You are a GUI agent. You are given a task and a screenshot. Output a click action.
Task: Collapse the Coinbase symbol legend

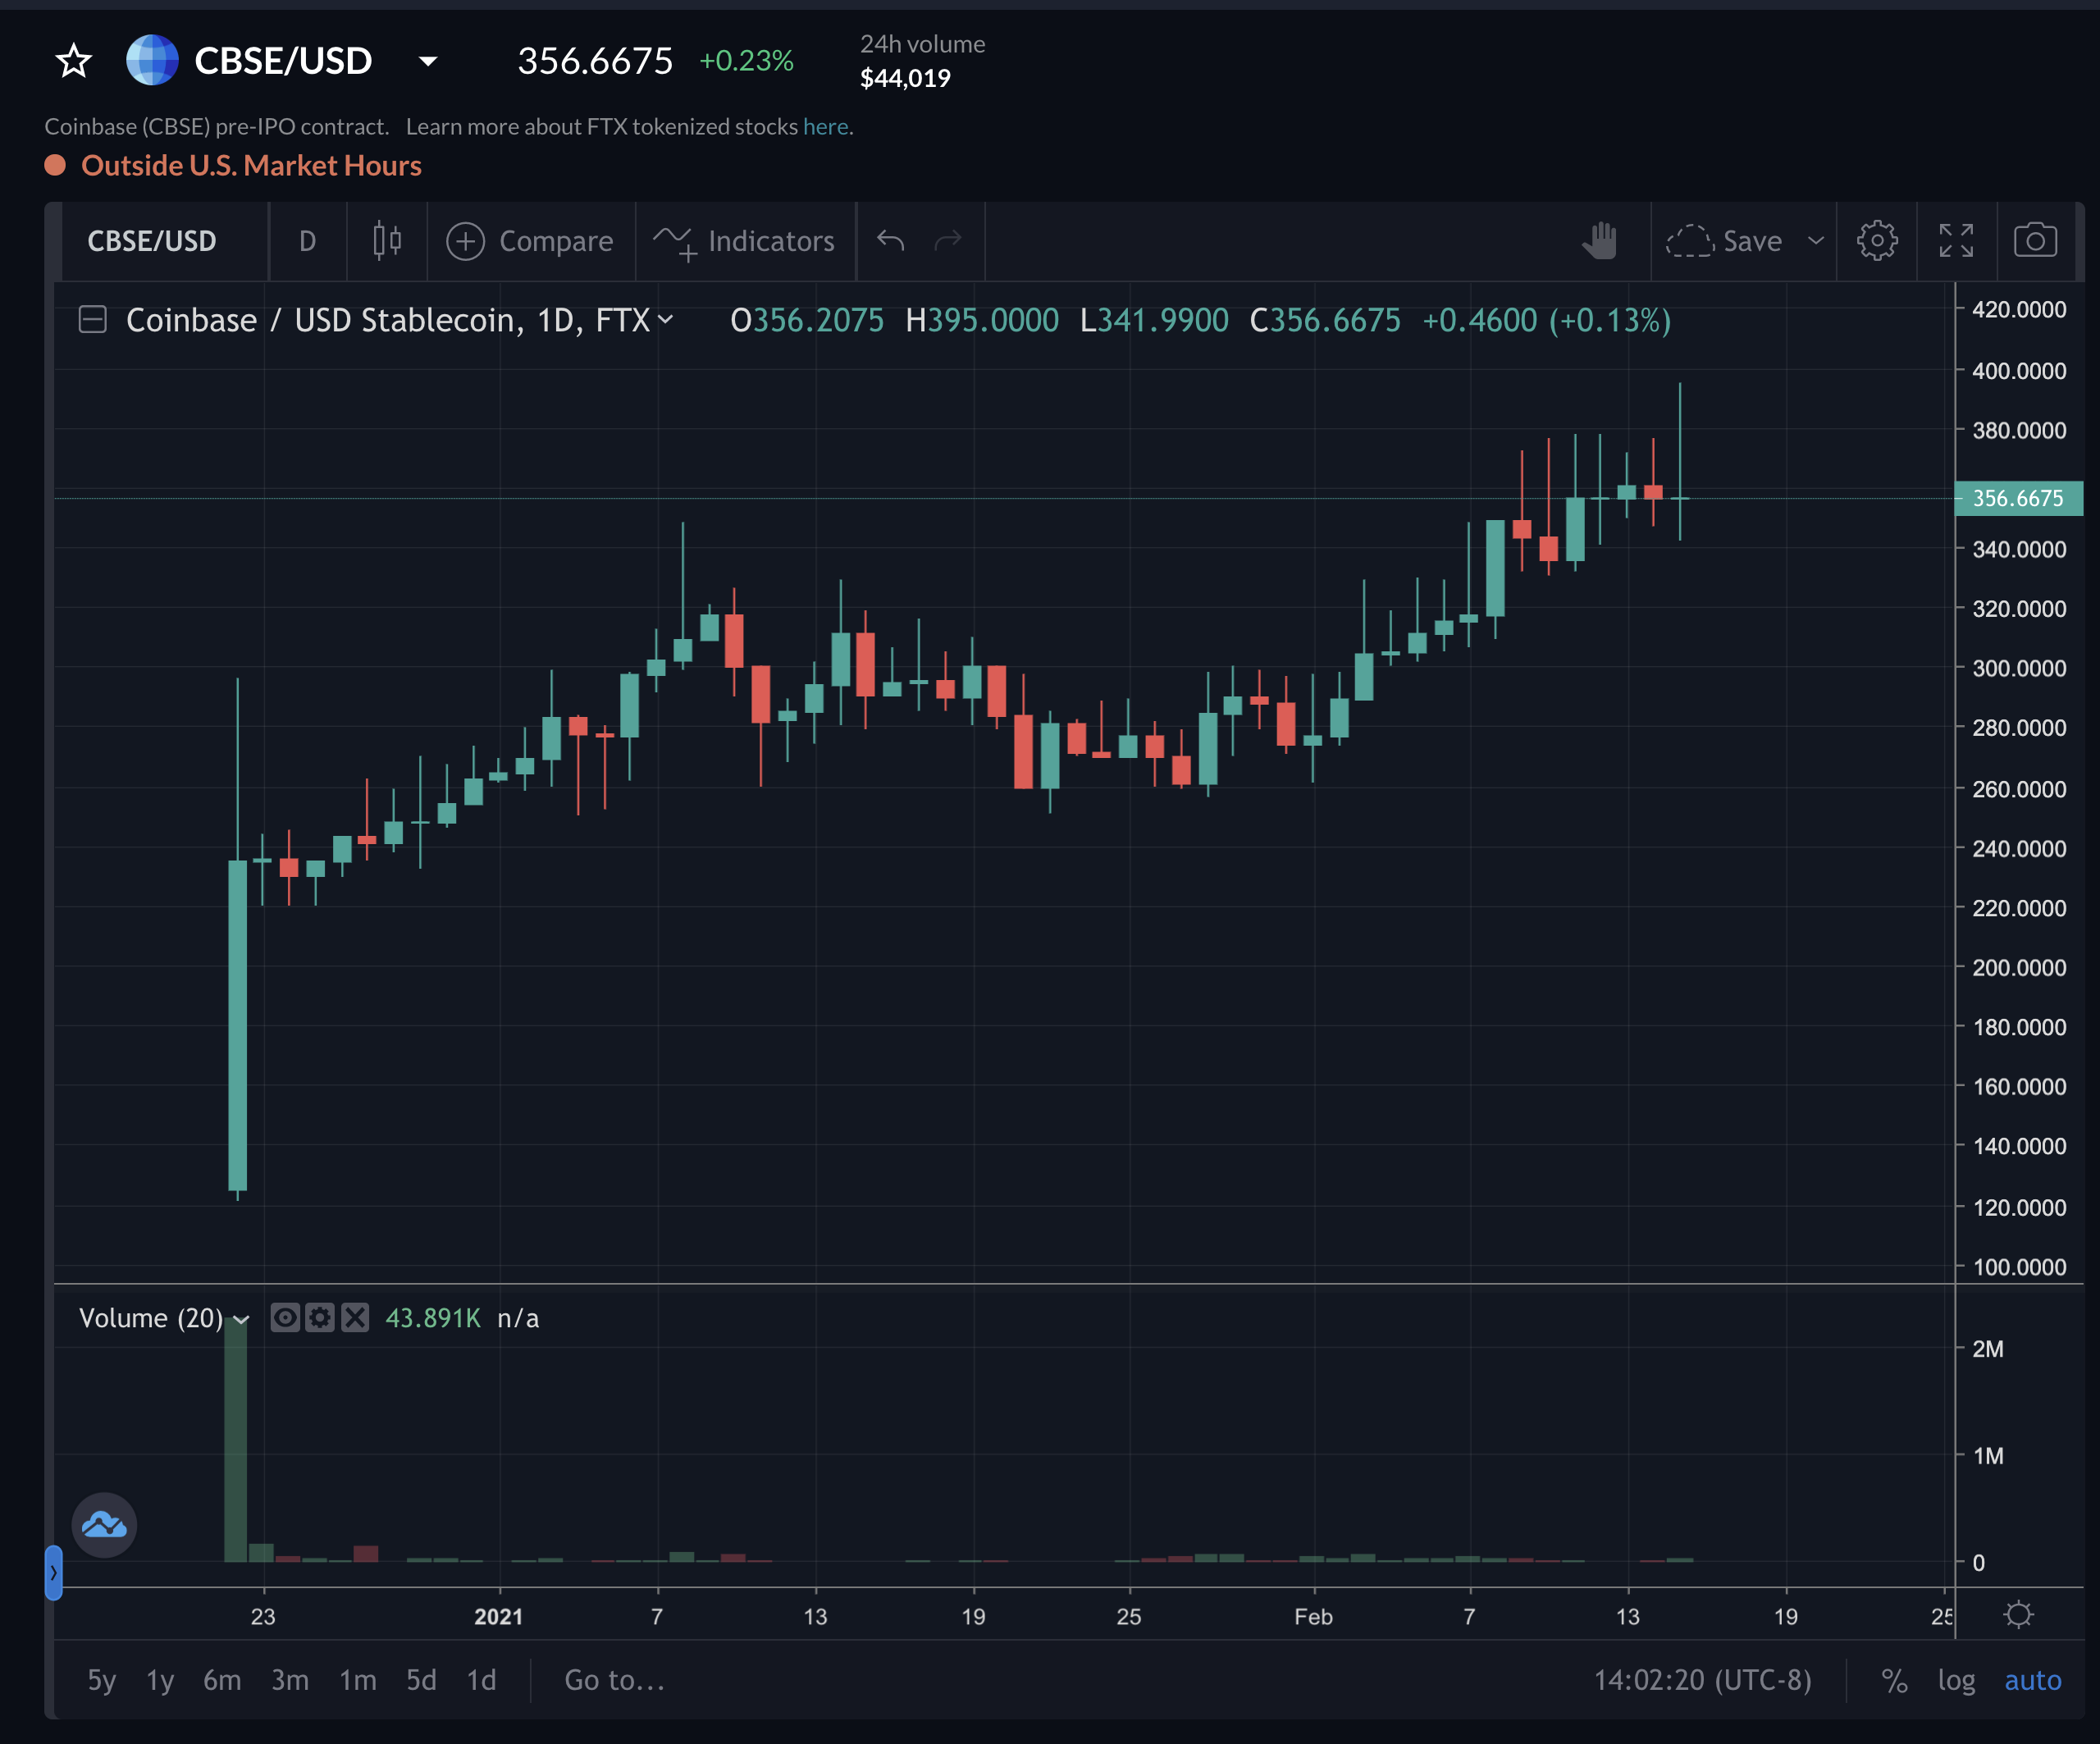(93, 320)
